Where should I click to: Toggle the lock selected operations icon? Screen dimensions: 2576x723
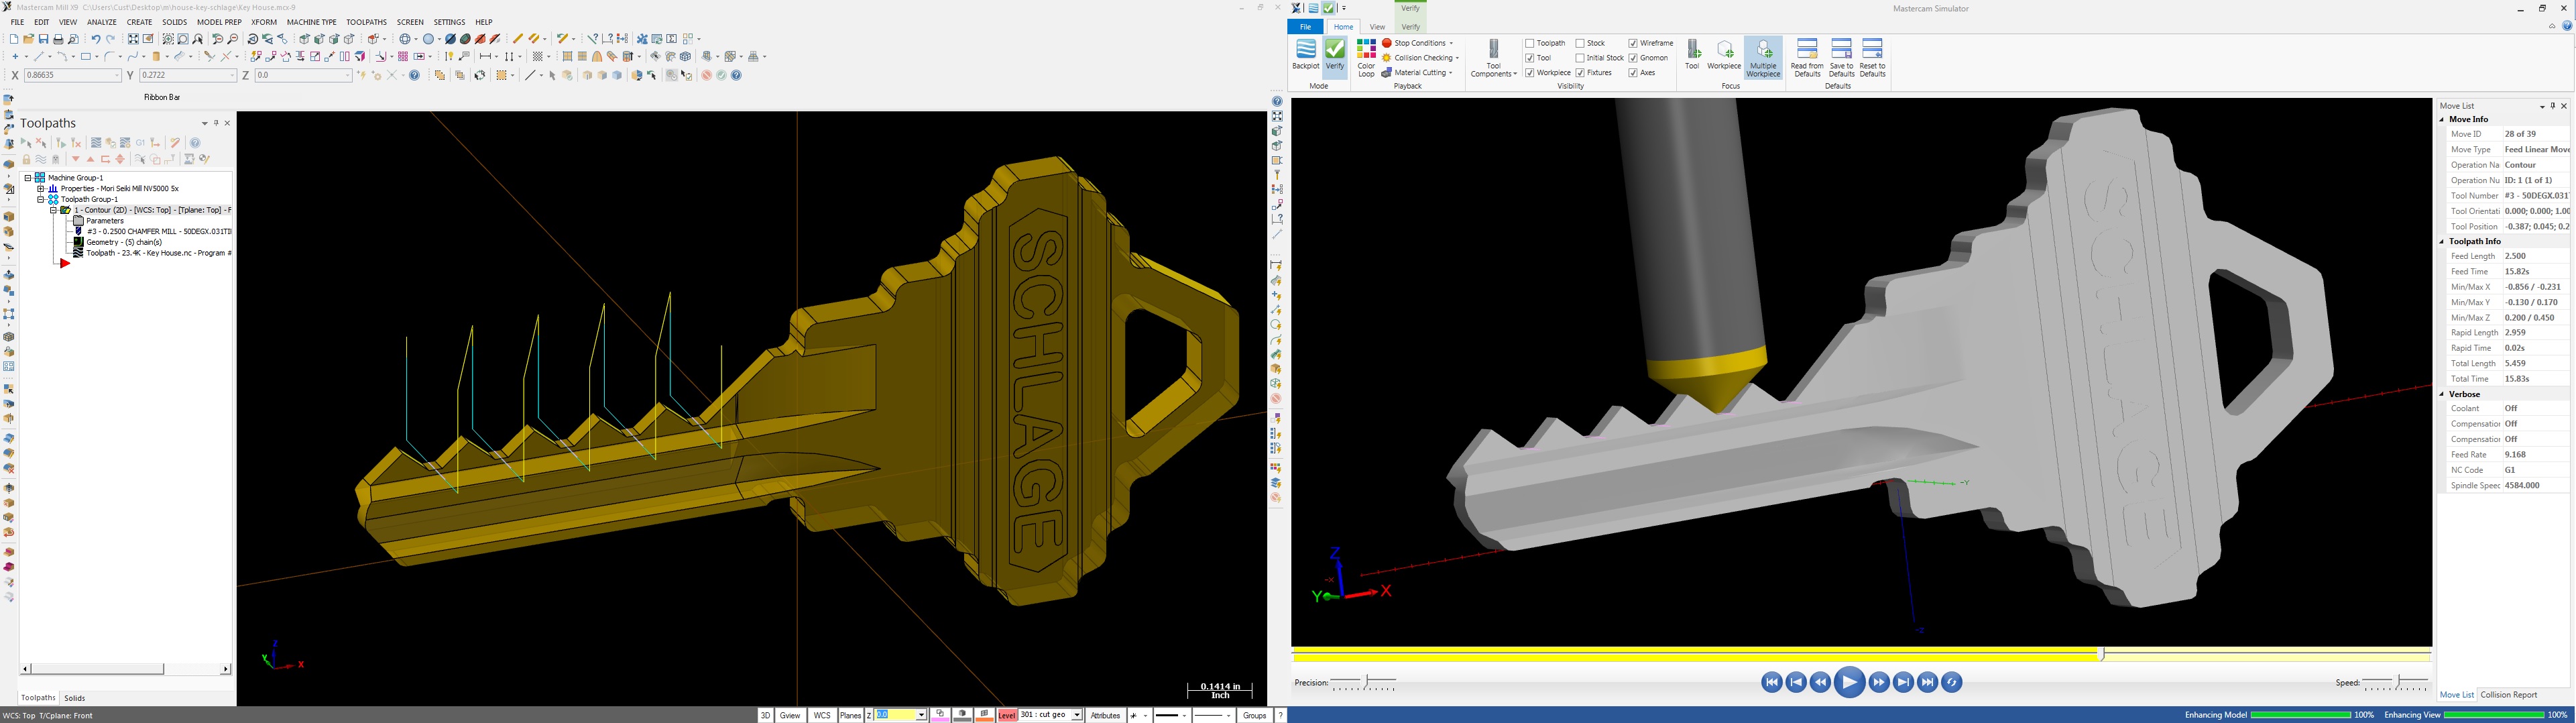(x=27, y=159)
